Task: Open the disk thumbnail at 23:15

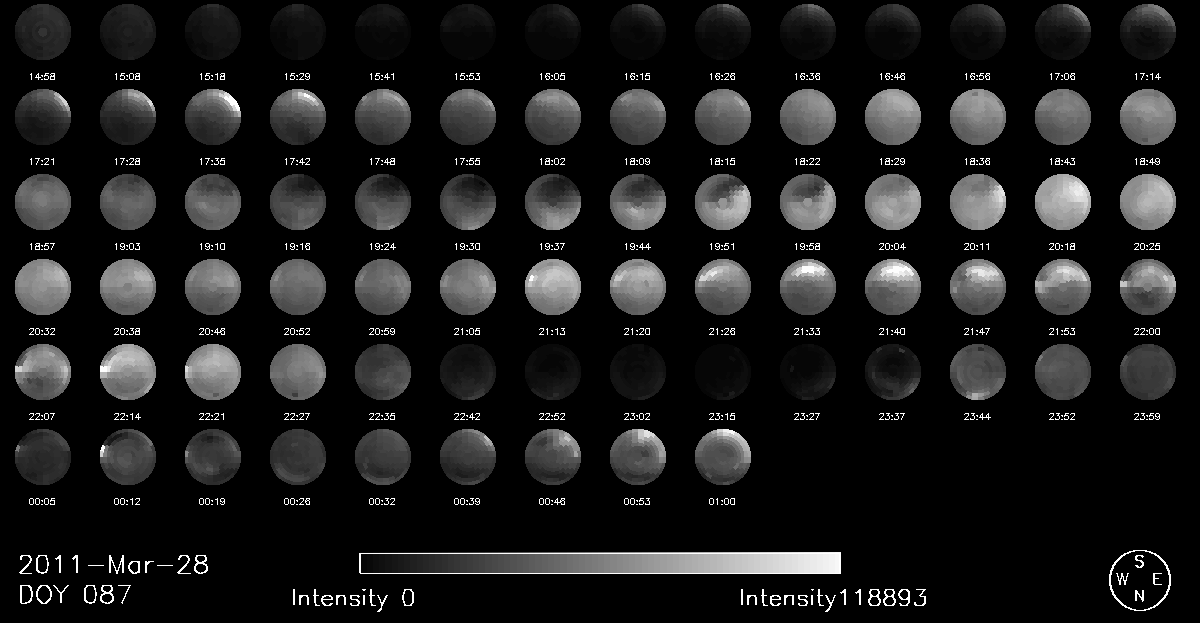Action: coord(722,371)
